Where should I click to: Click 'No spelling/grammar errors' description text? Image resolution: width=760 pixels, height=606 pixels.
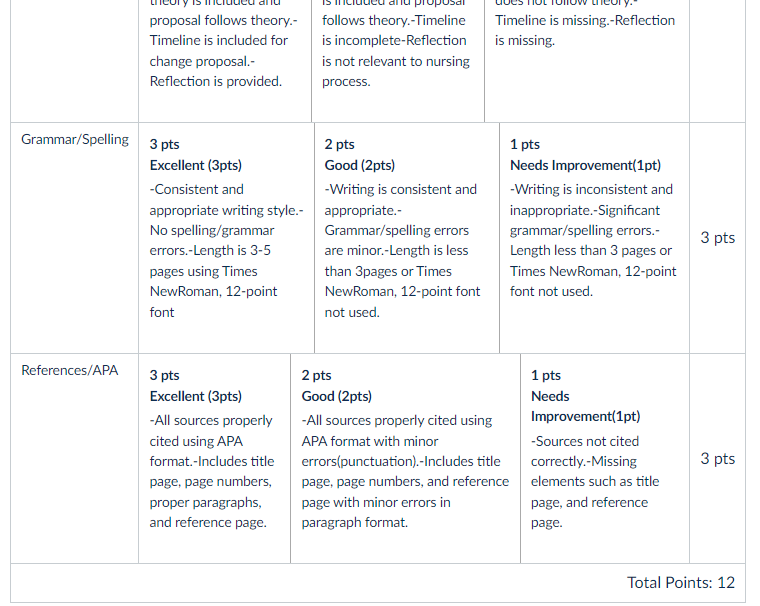pos(212,240)
